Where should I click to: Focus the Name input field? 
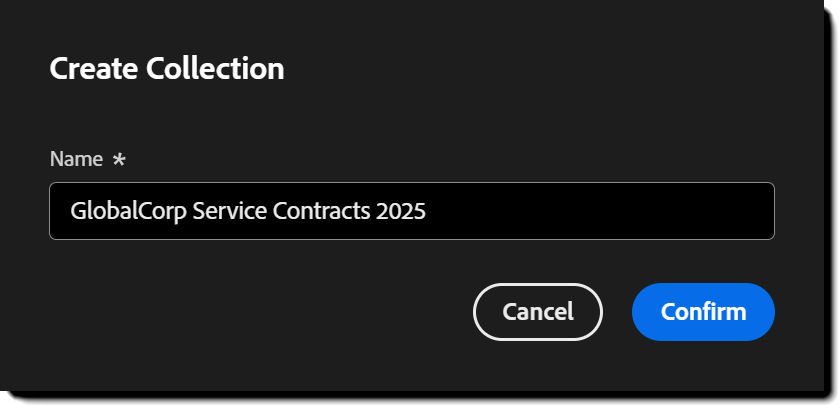[x=411, y=211]
